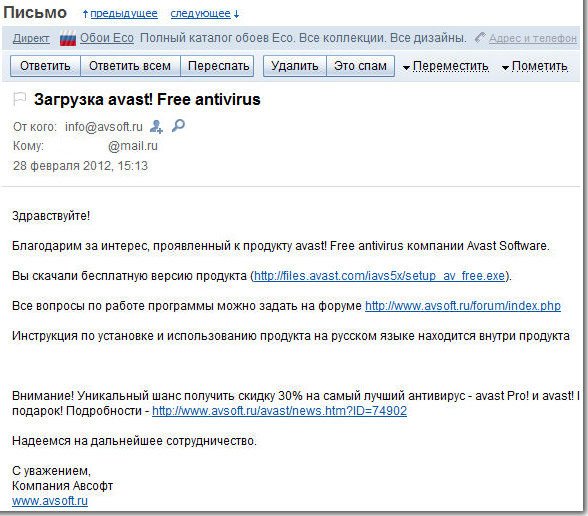Image resolution: width=588 pixels, height=516 pixels.
Task: Click the Russian flag ad icon
Action: coord(68,38)
